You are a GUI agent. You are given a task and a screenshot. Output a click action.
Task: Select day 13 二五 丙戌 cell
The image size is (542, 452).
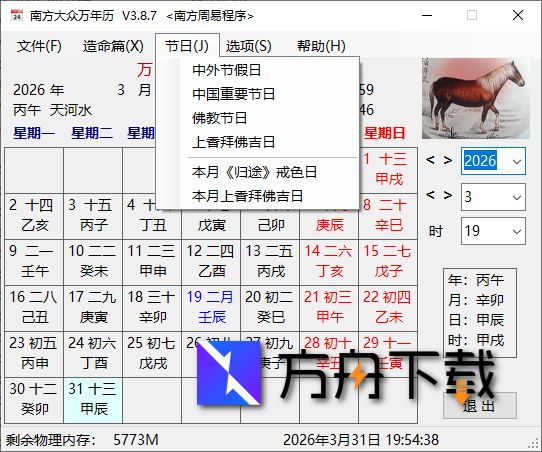click(270, 262)
